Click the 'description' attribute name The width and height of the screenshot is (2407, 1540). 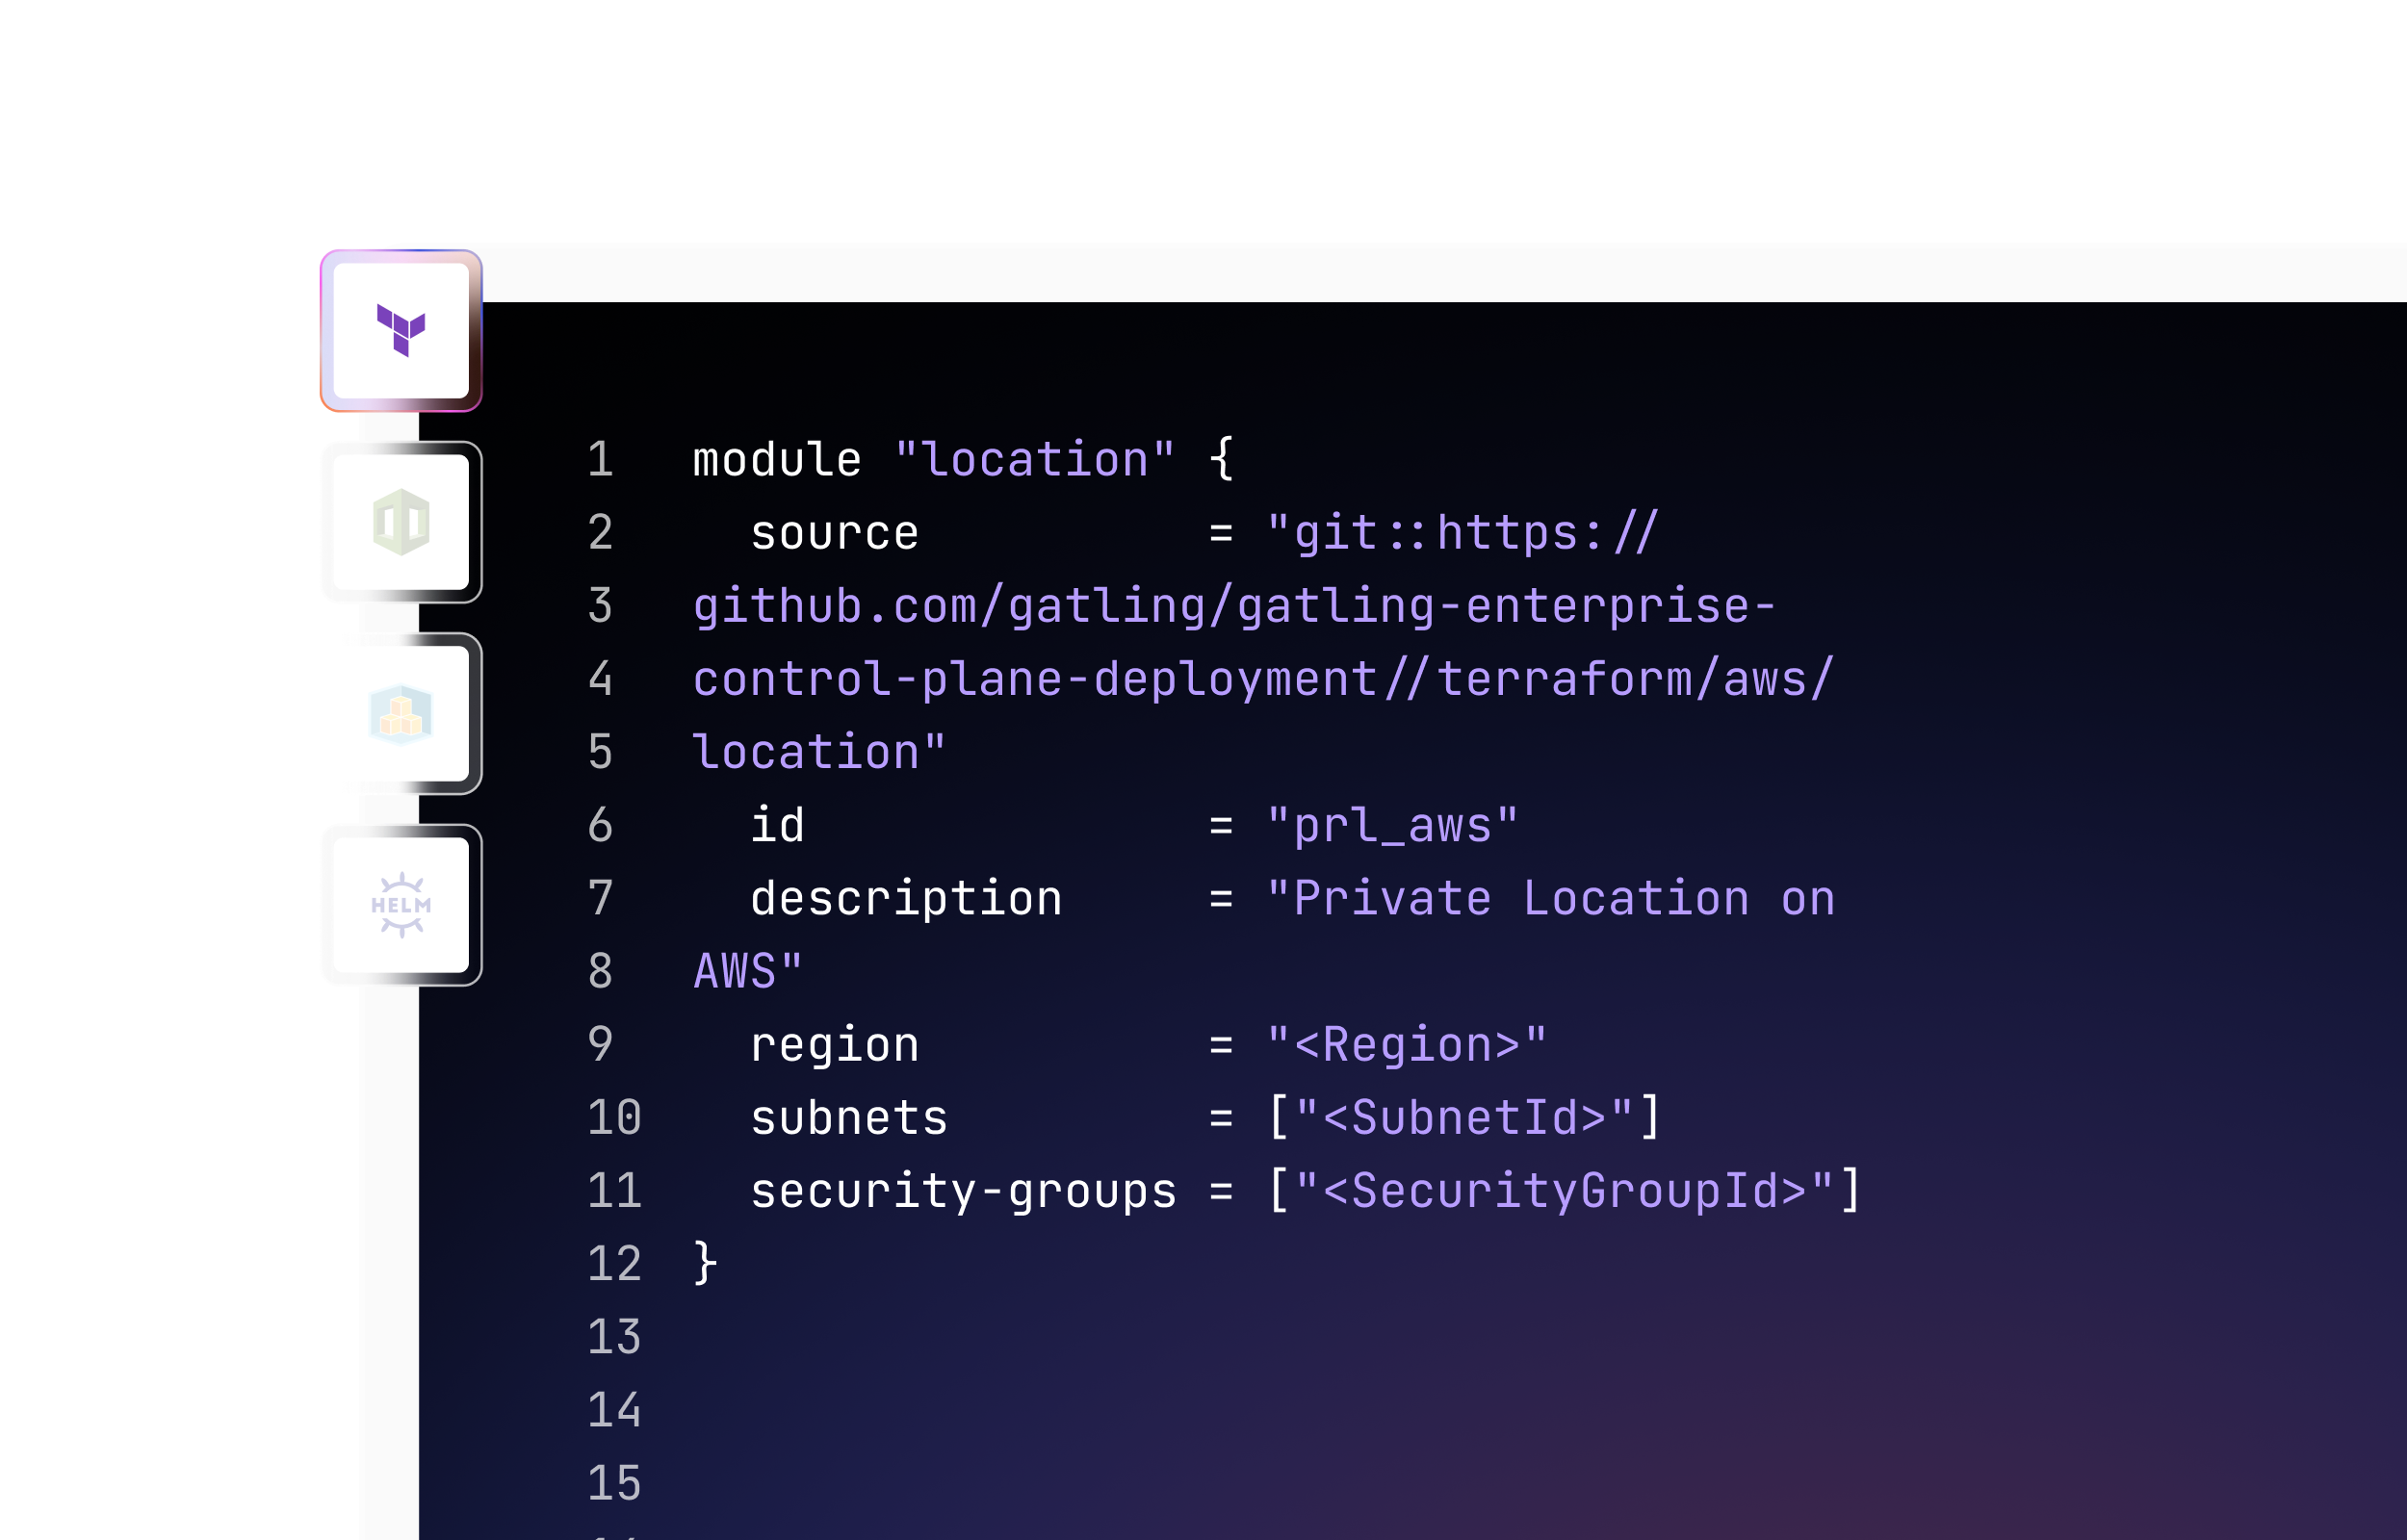click(x=906, y=899)
